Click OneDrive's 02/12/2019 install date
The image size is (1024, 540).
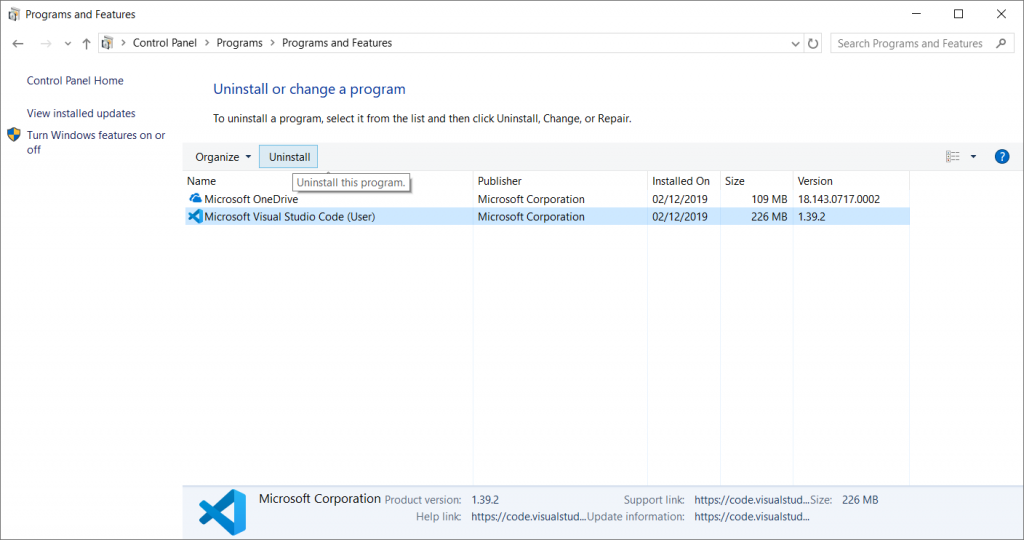pyautogui.click(x=679, y=199)
